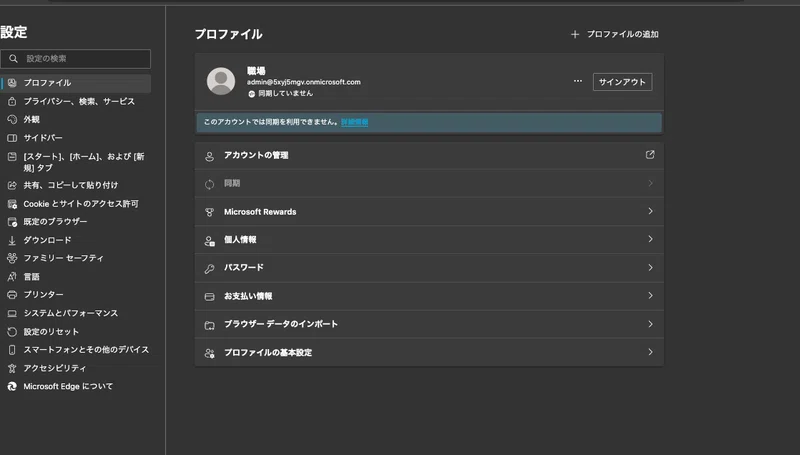
Task: Click the phone icon for スマートフォンとその他のデバイス
Action: pyautogui.click(x=12, y=350)
